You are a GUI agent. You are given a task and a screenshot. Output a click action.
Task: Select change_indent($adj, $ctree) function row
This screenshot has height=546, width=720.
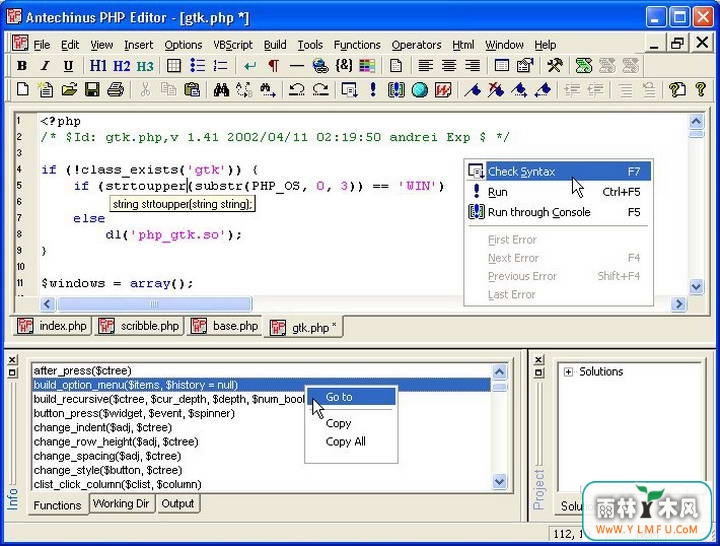[x=261, y=428]
